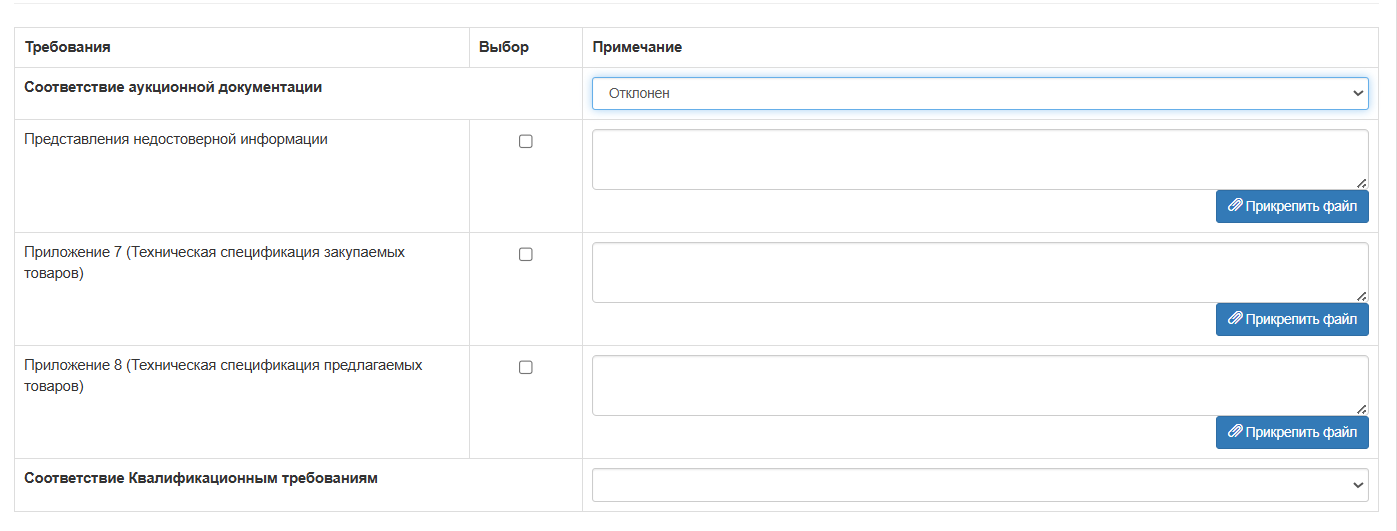Click into the Приложение 8 note text area
Image resolution: width=1397 pixels, height=531 pixels.
pos(980,385)
